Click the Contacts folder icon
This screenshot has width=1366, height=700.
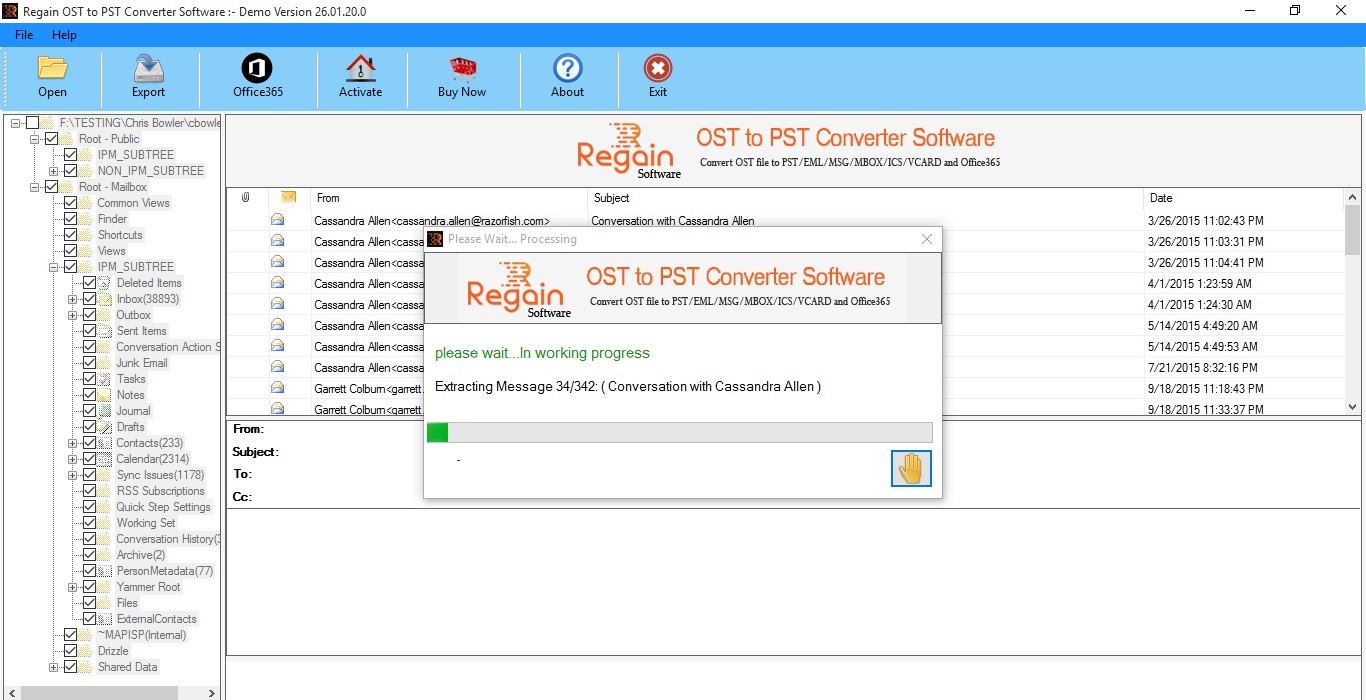104,443
